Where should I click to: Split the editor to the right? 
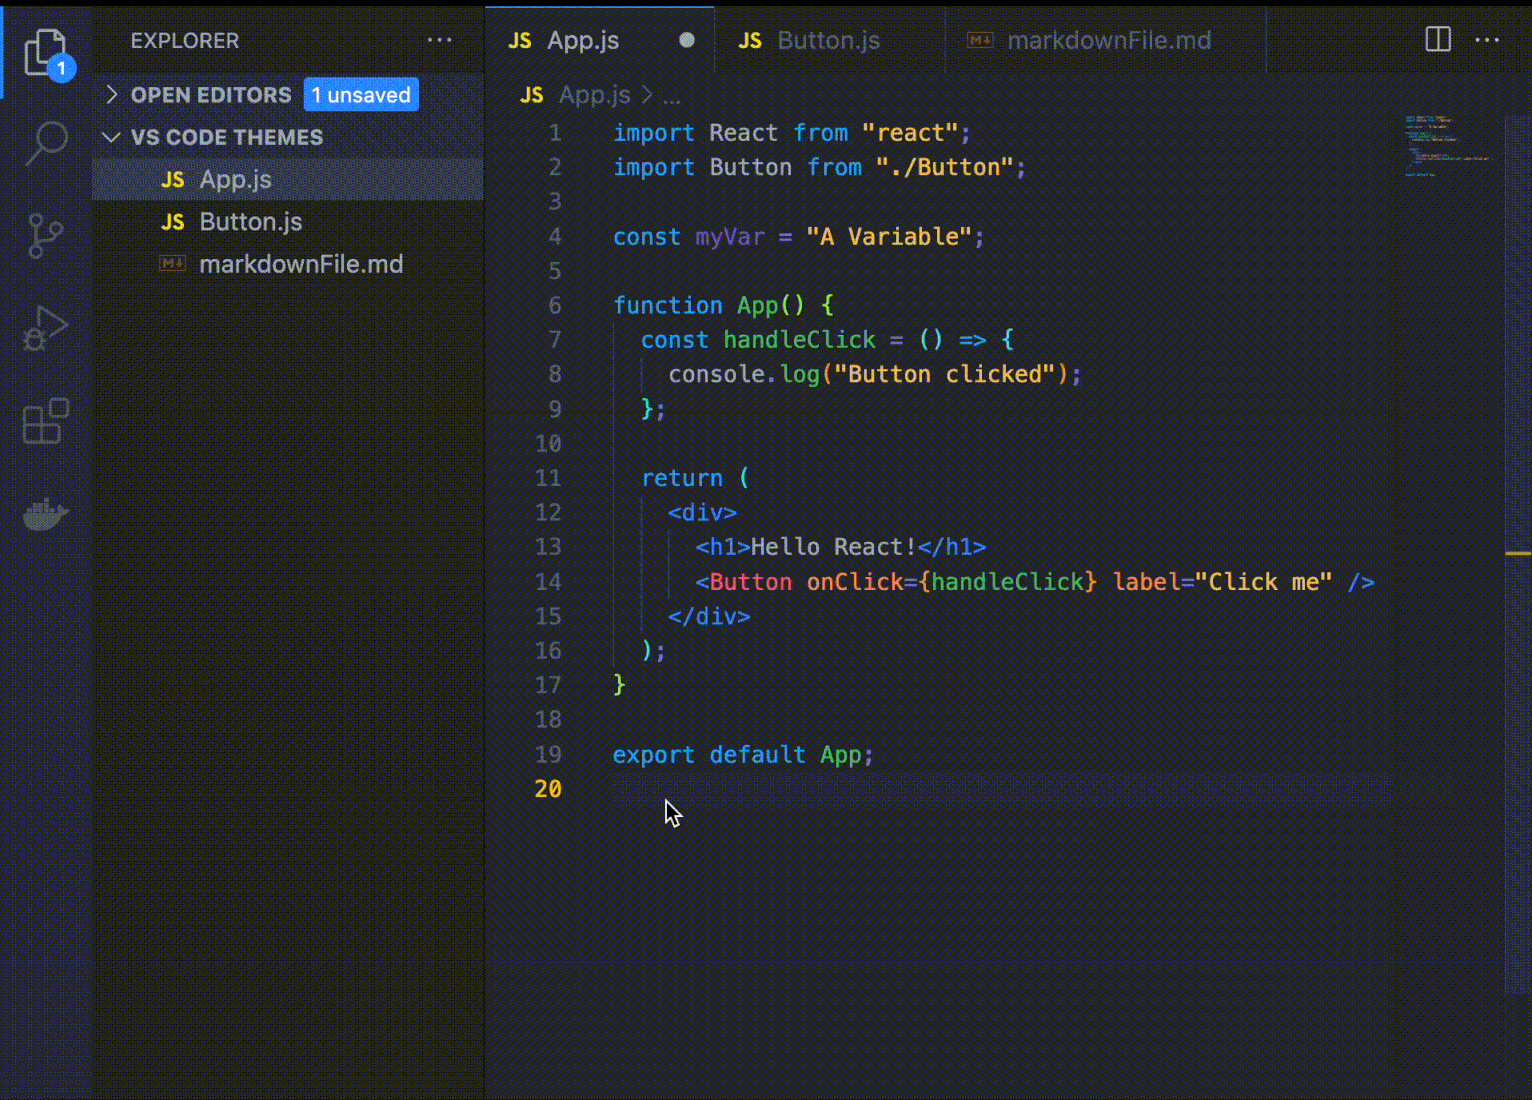click(x=1437, y=40)
